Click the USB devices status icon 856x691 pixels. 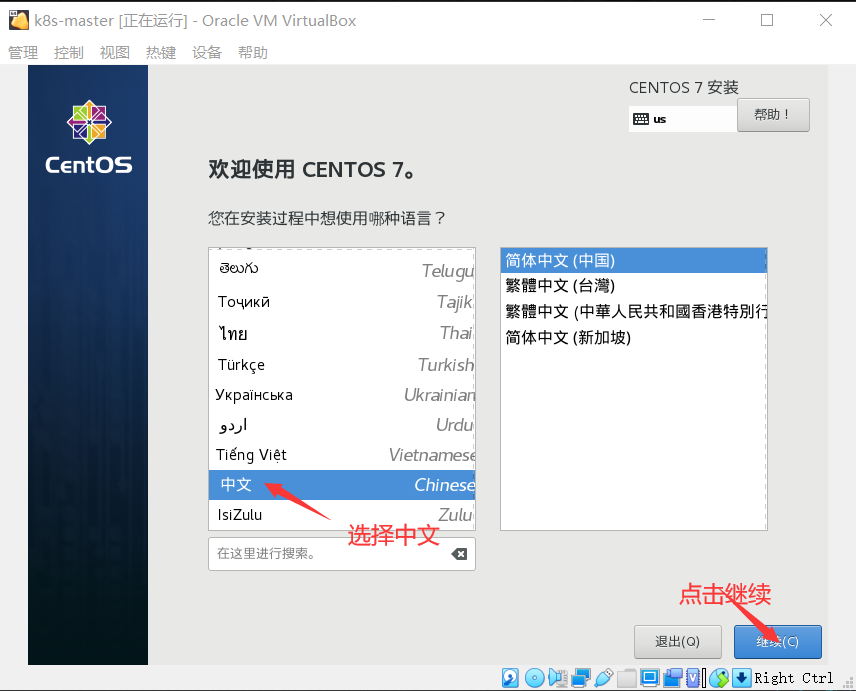(x=604, y=677)
